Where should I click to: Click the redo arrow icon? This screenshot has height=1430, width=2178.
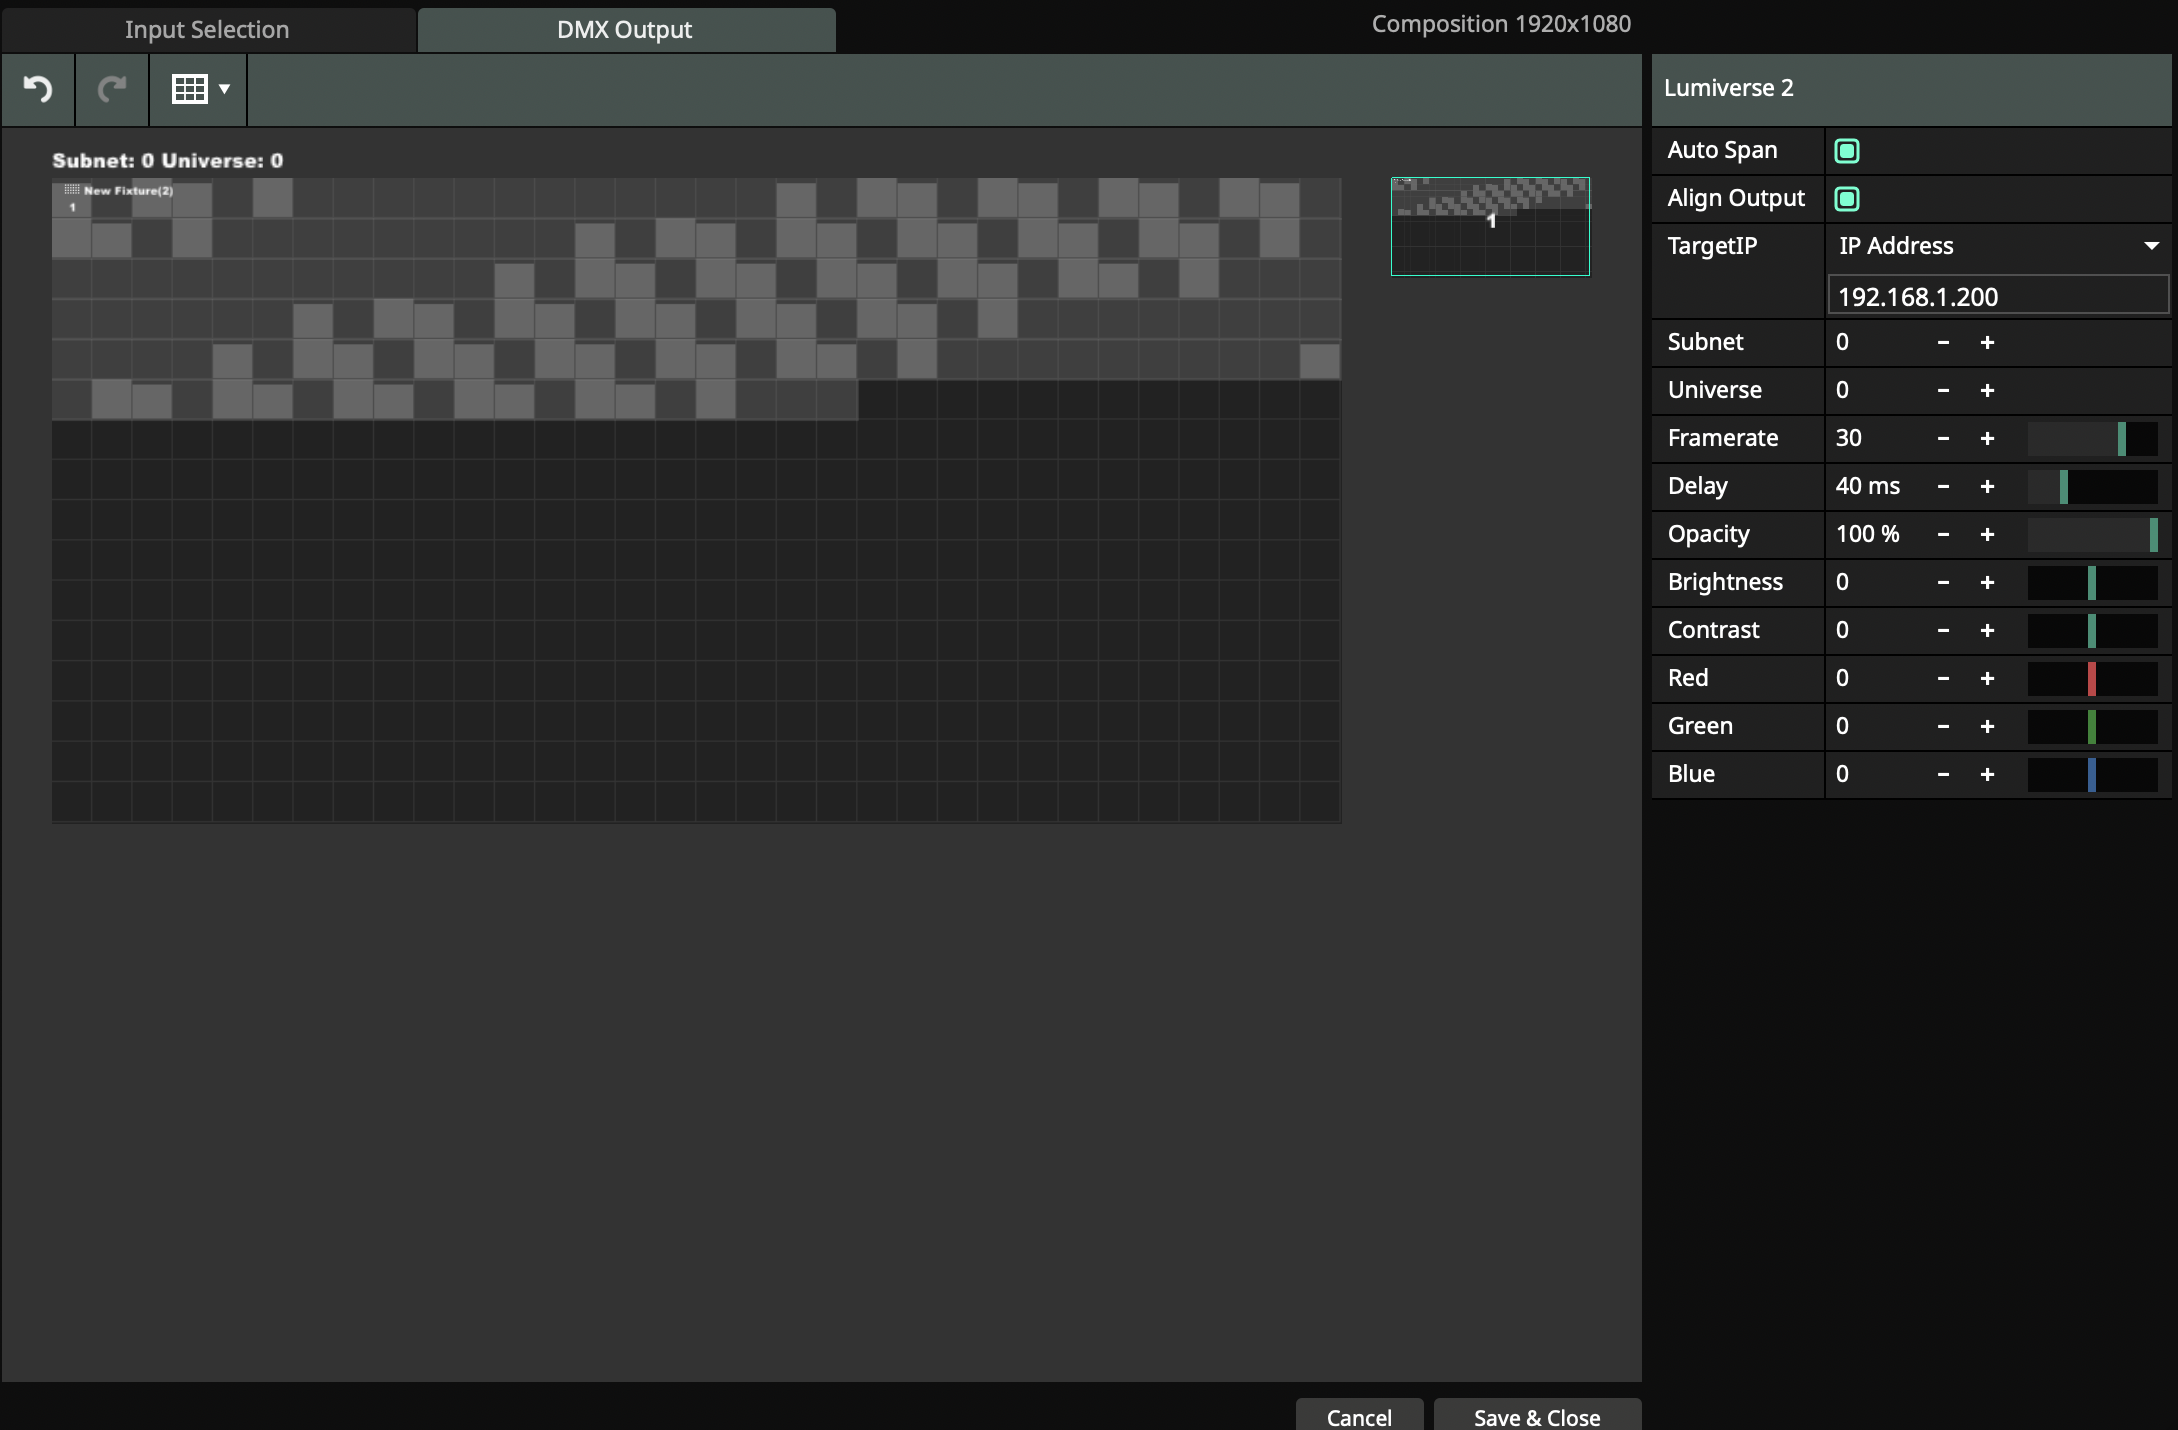112,90
